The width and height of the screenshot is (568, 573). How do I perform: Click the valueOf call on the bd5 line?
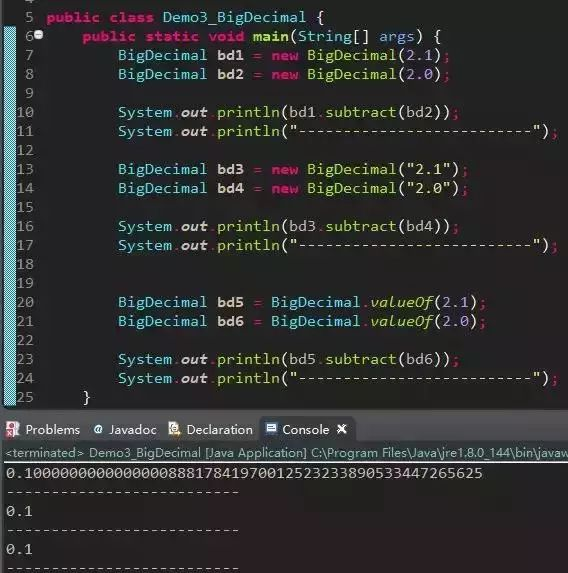401,302
